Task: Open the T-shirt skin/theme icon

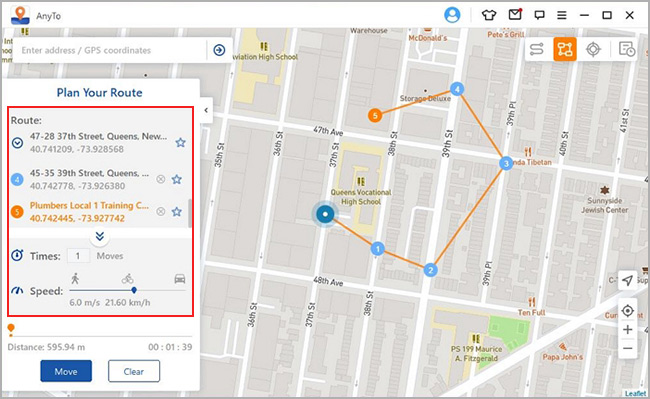Action: click(489, 15)
